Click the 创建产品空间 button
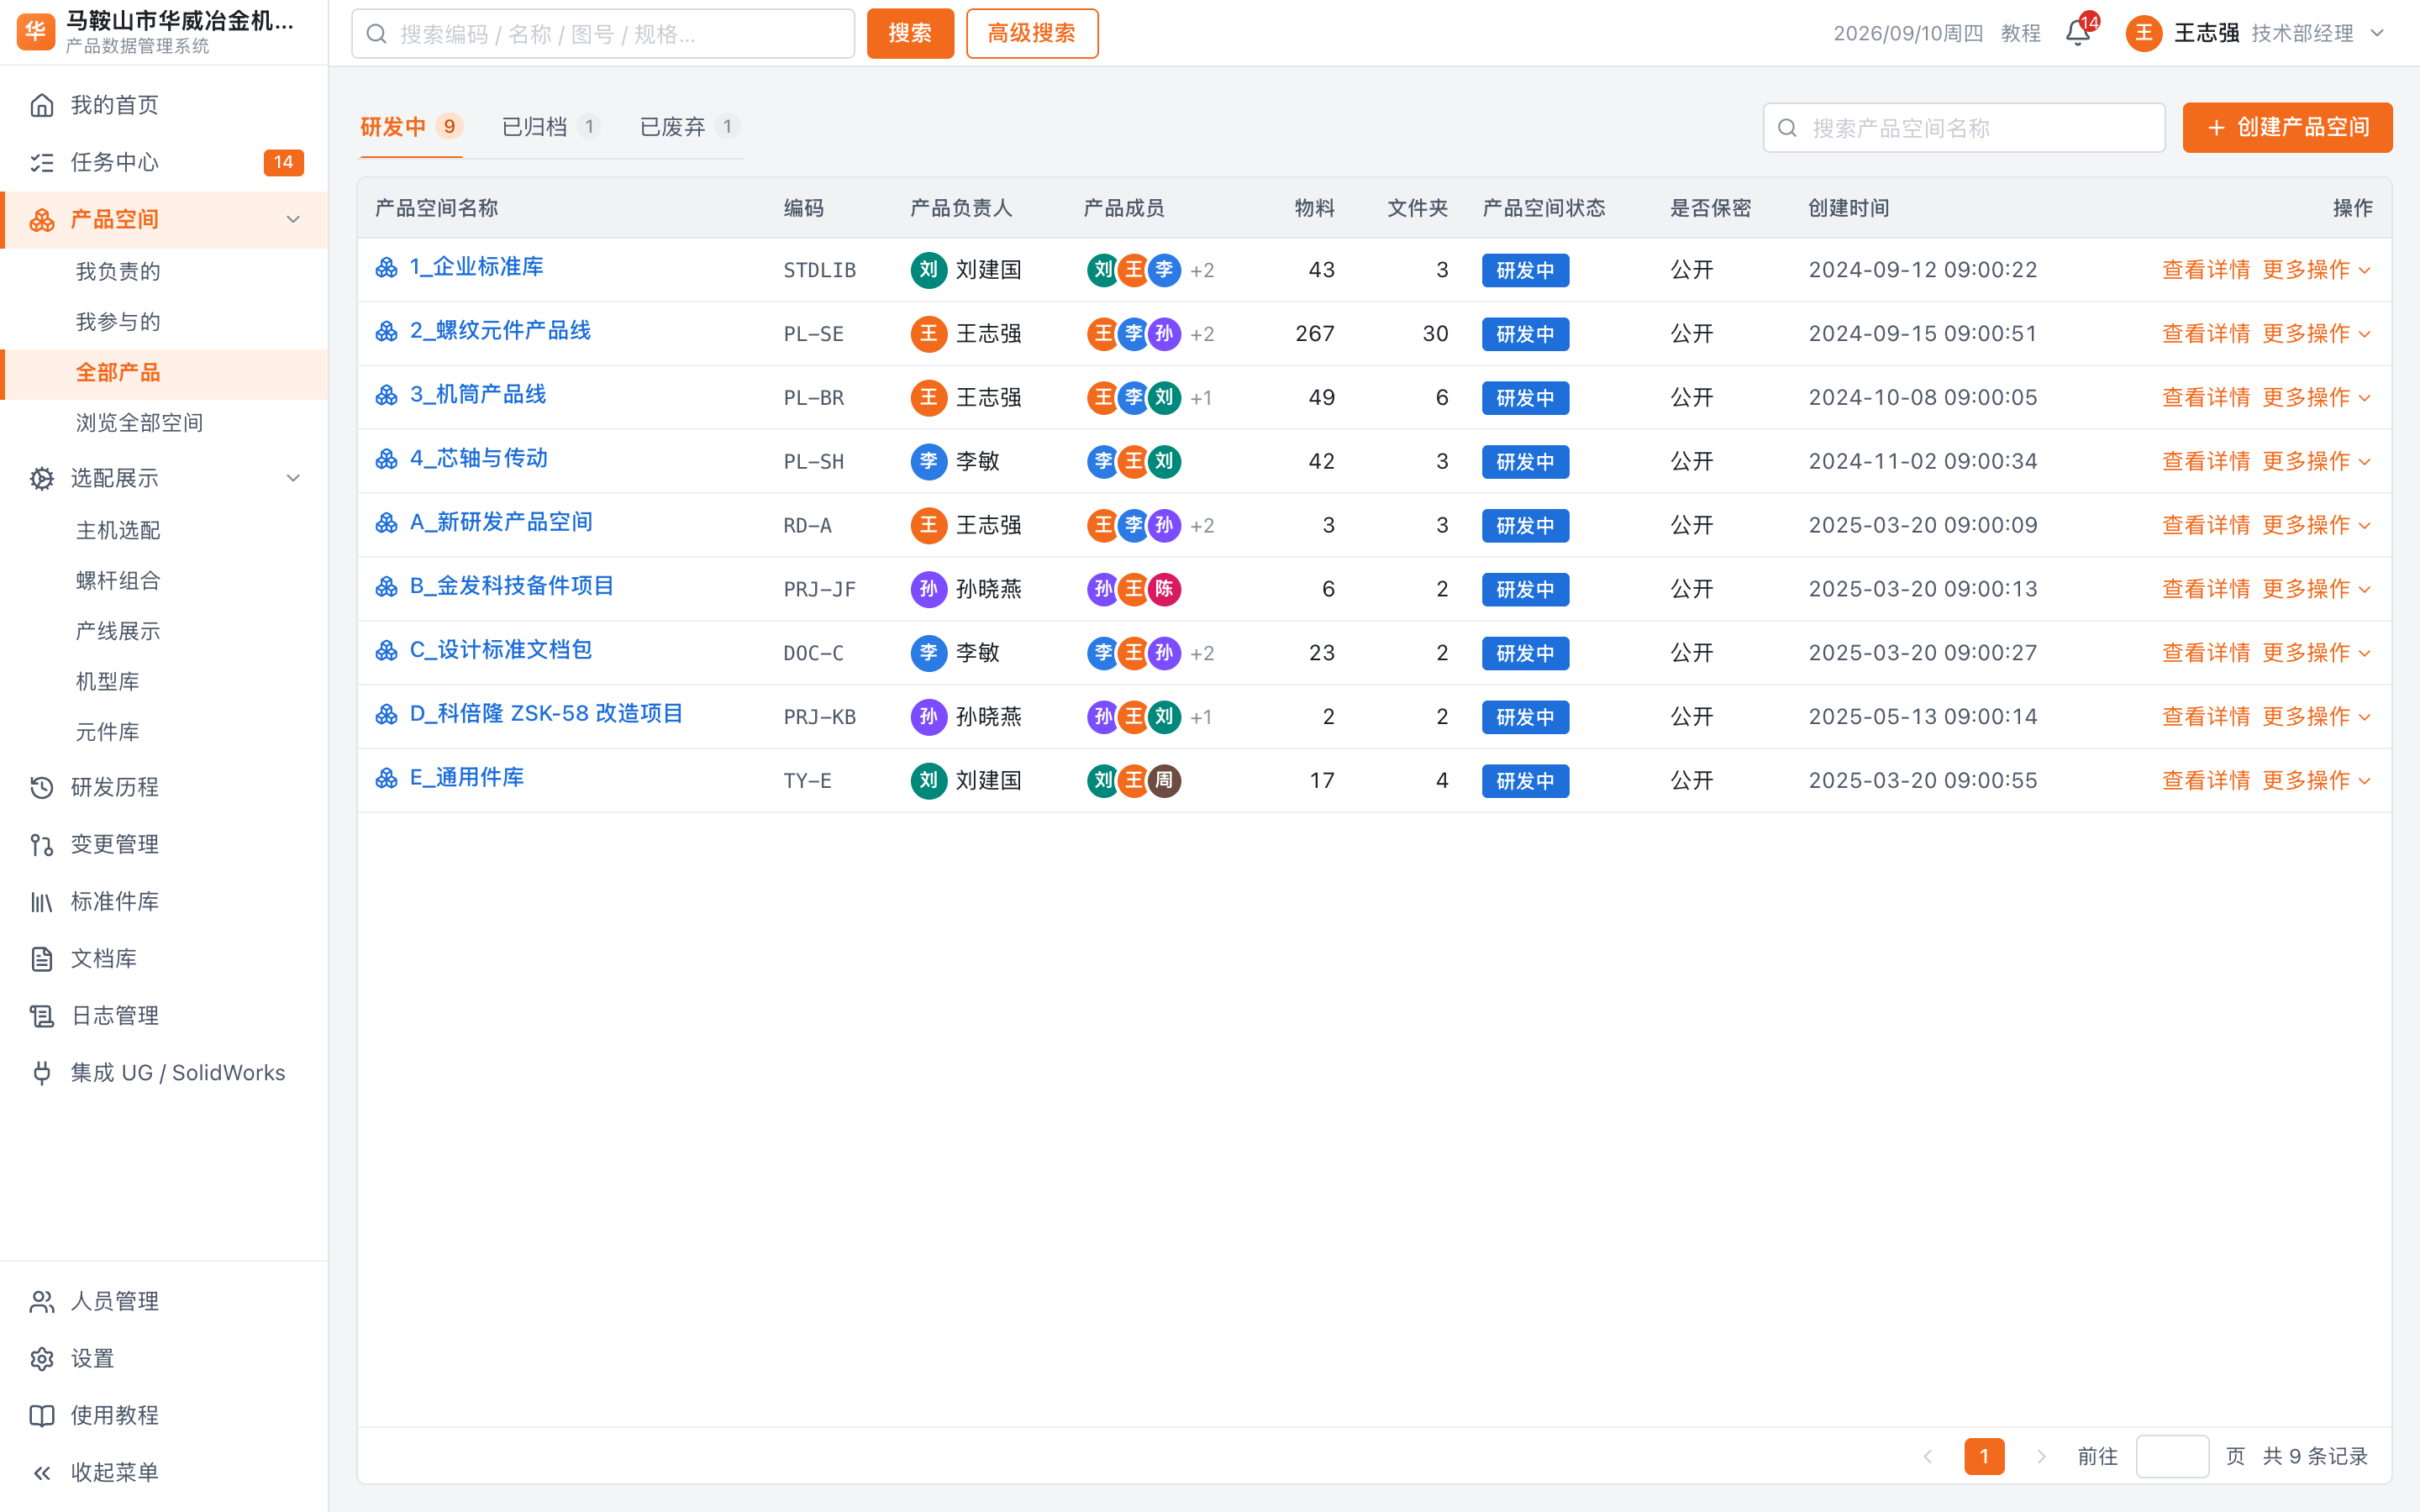This screenshot has height=1512, width=2420. (2288, 127)
